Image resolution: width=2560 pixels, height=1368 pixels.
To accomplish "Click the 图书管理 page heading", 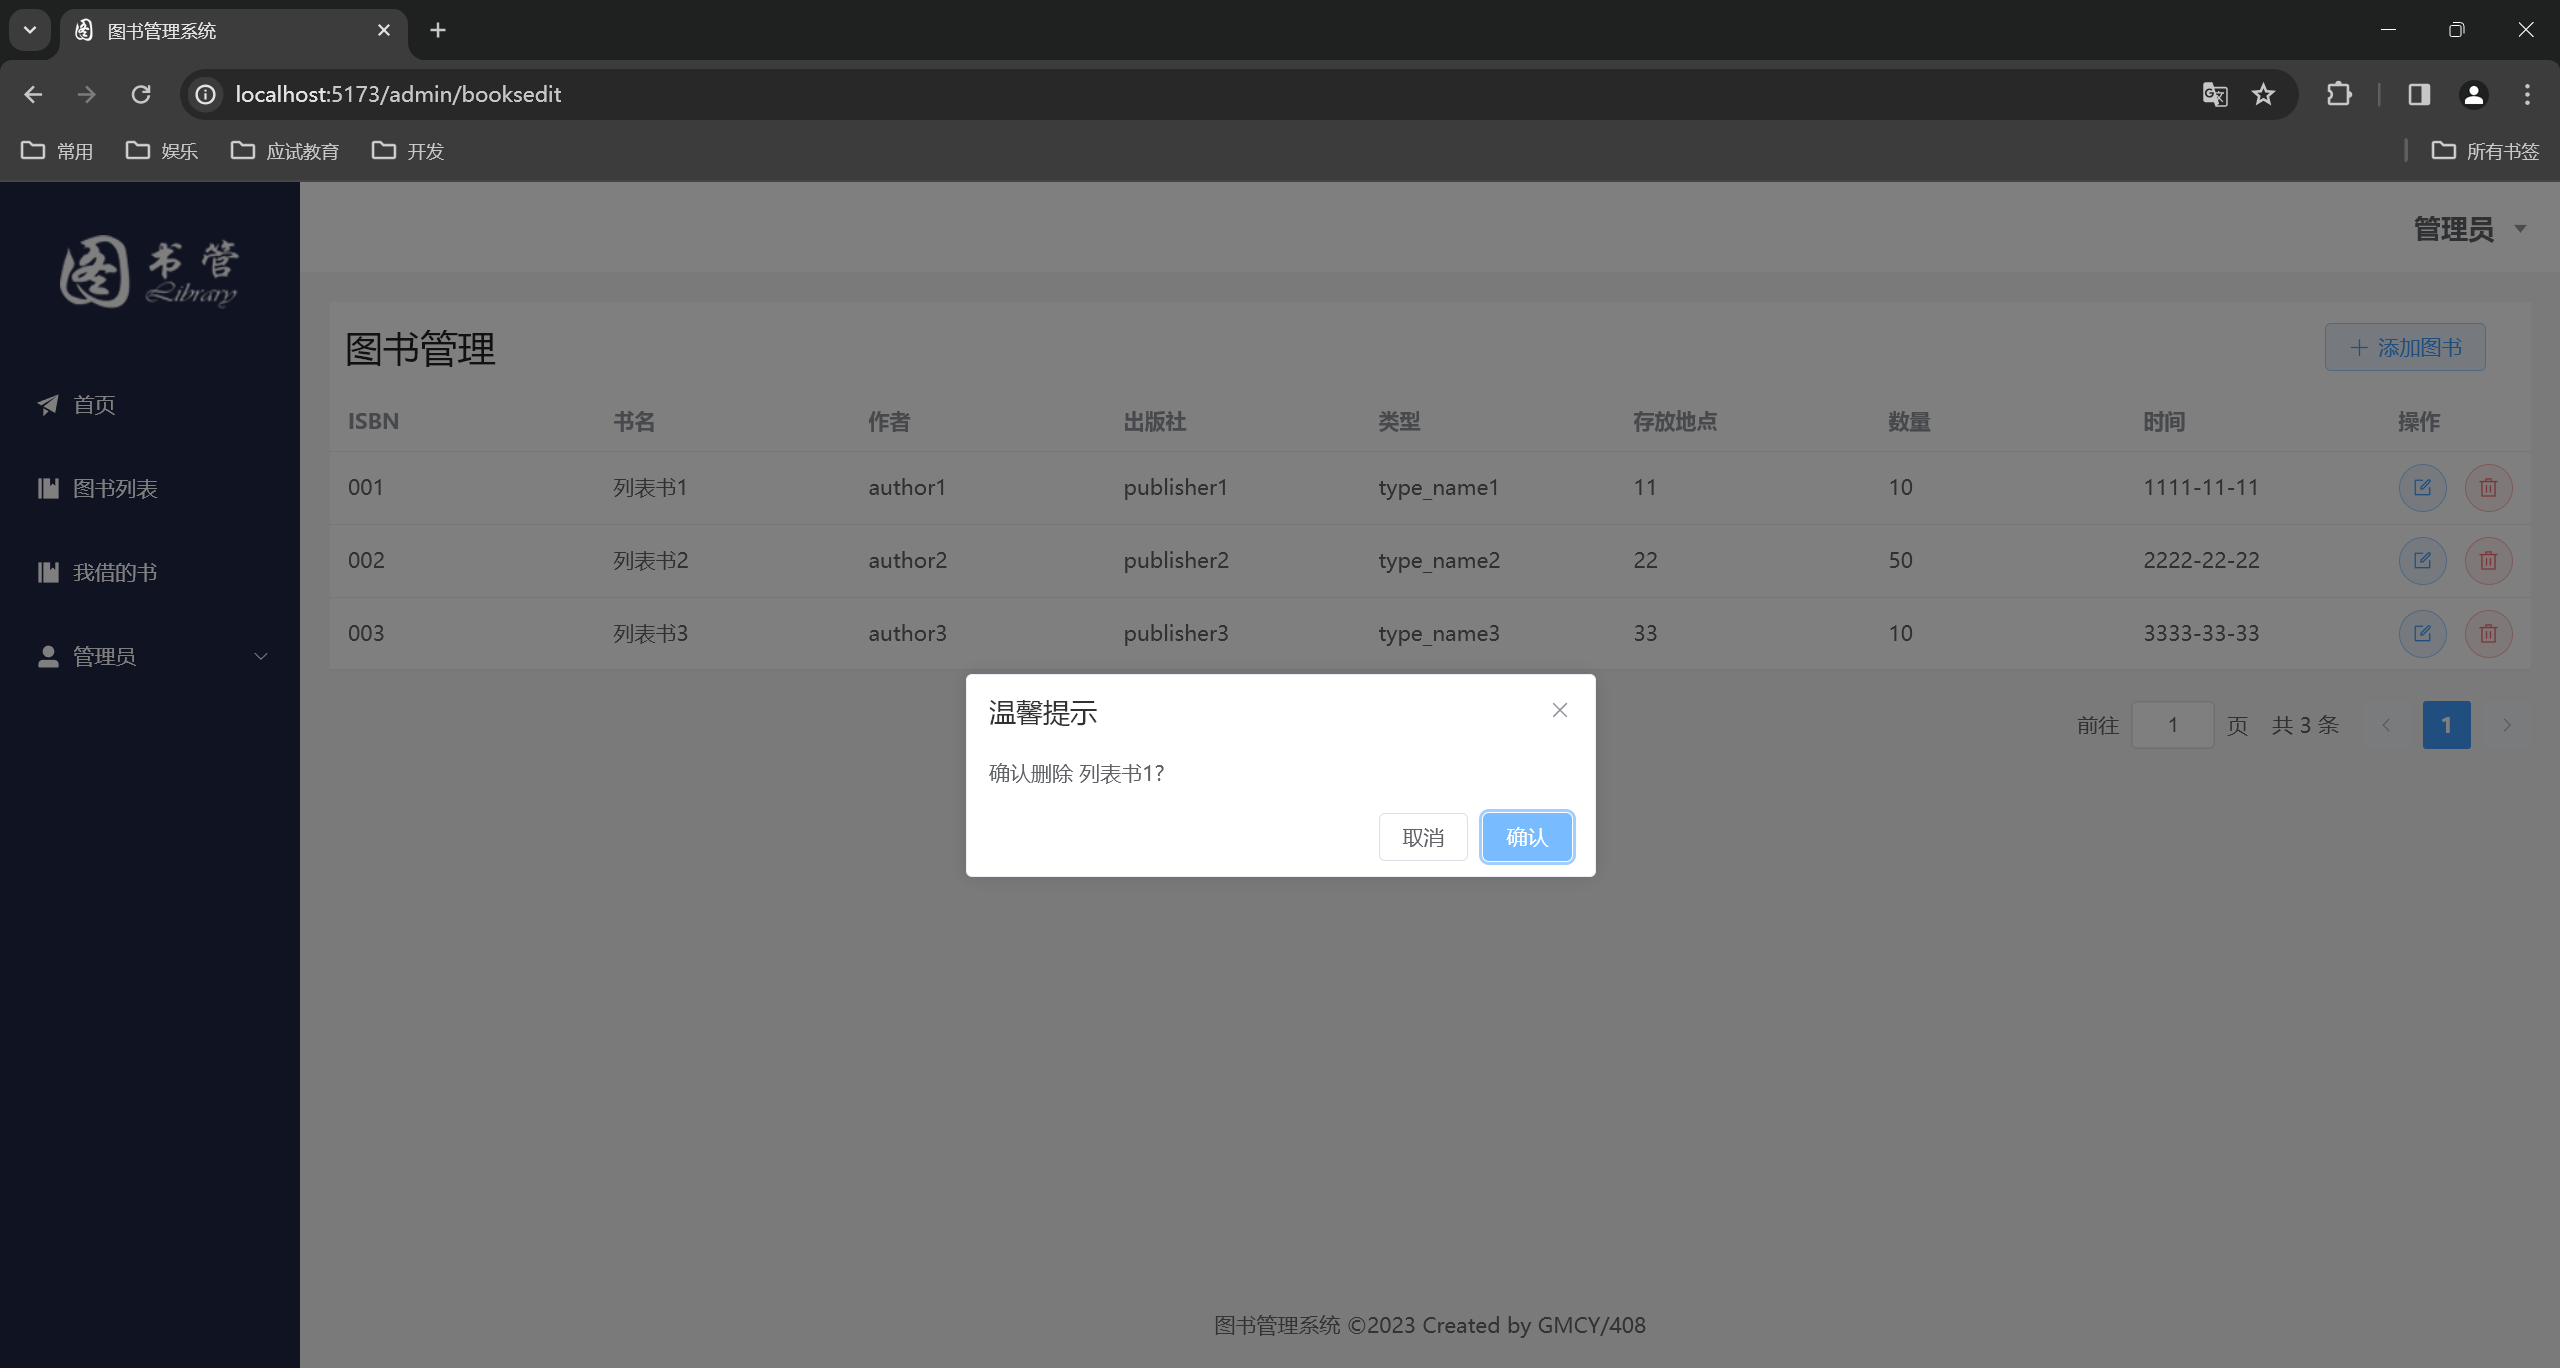I will click(x=420, y=349).
